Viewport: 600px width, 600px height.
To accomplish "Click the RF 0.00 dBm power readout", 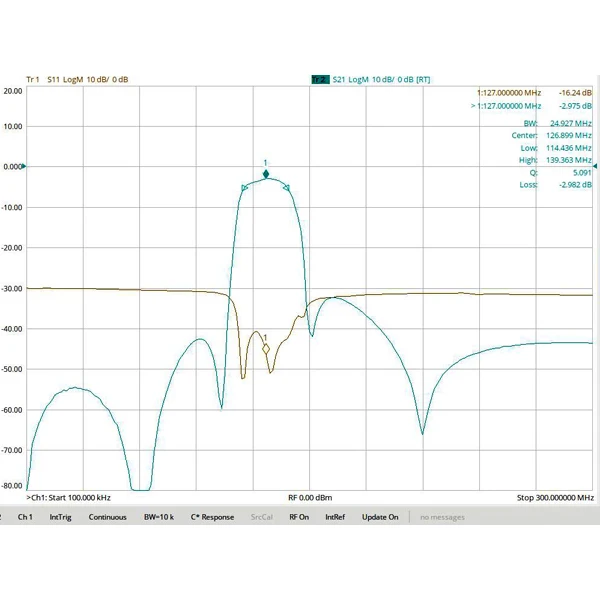I will pos(310,497).
